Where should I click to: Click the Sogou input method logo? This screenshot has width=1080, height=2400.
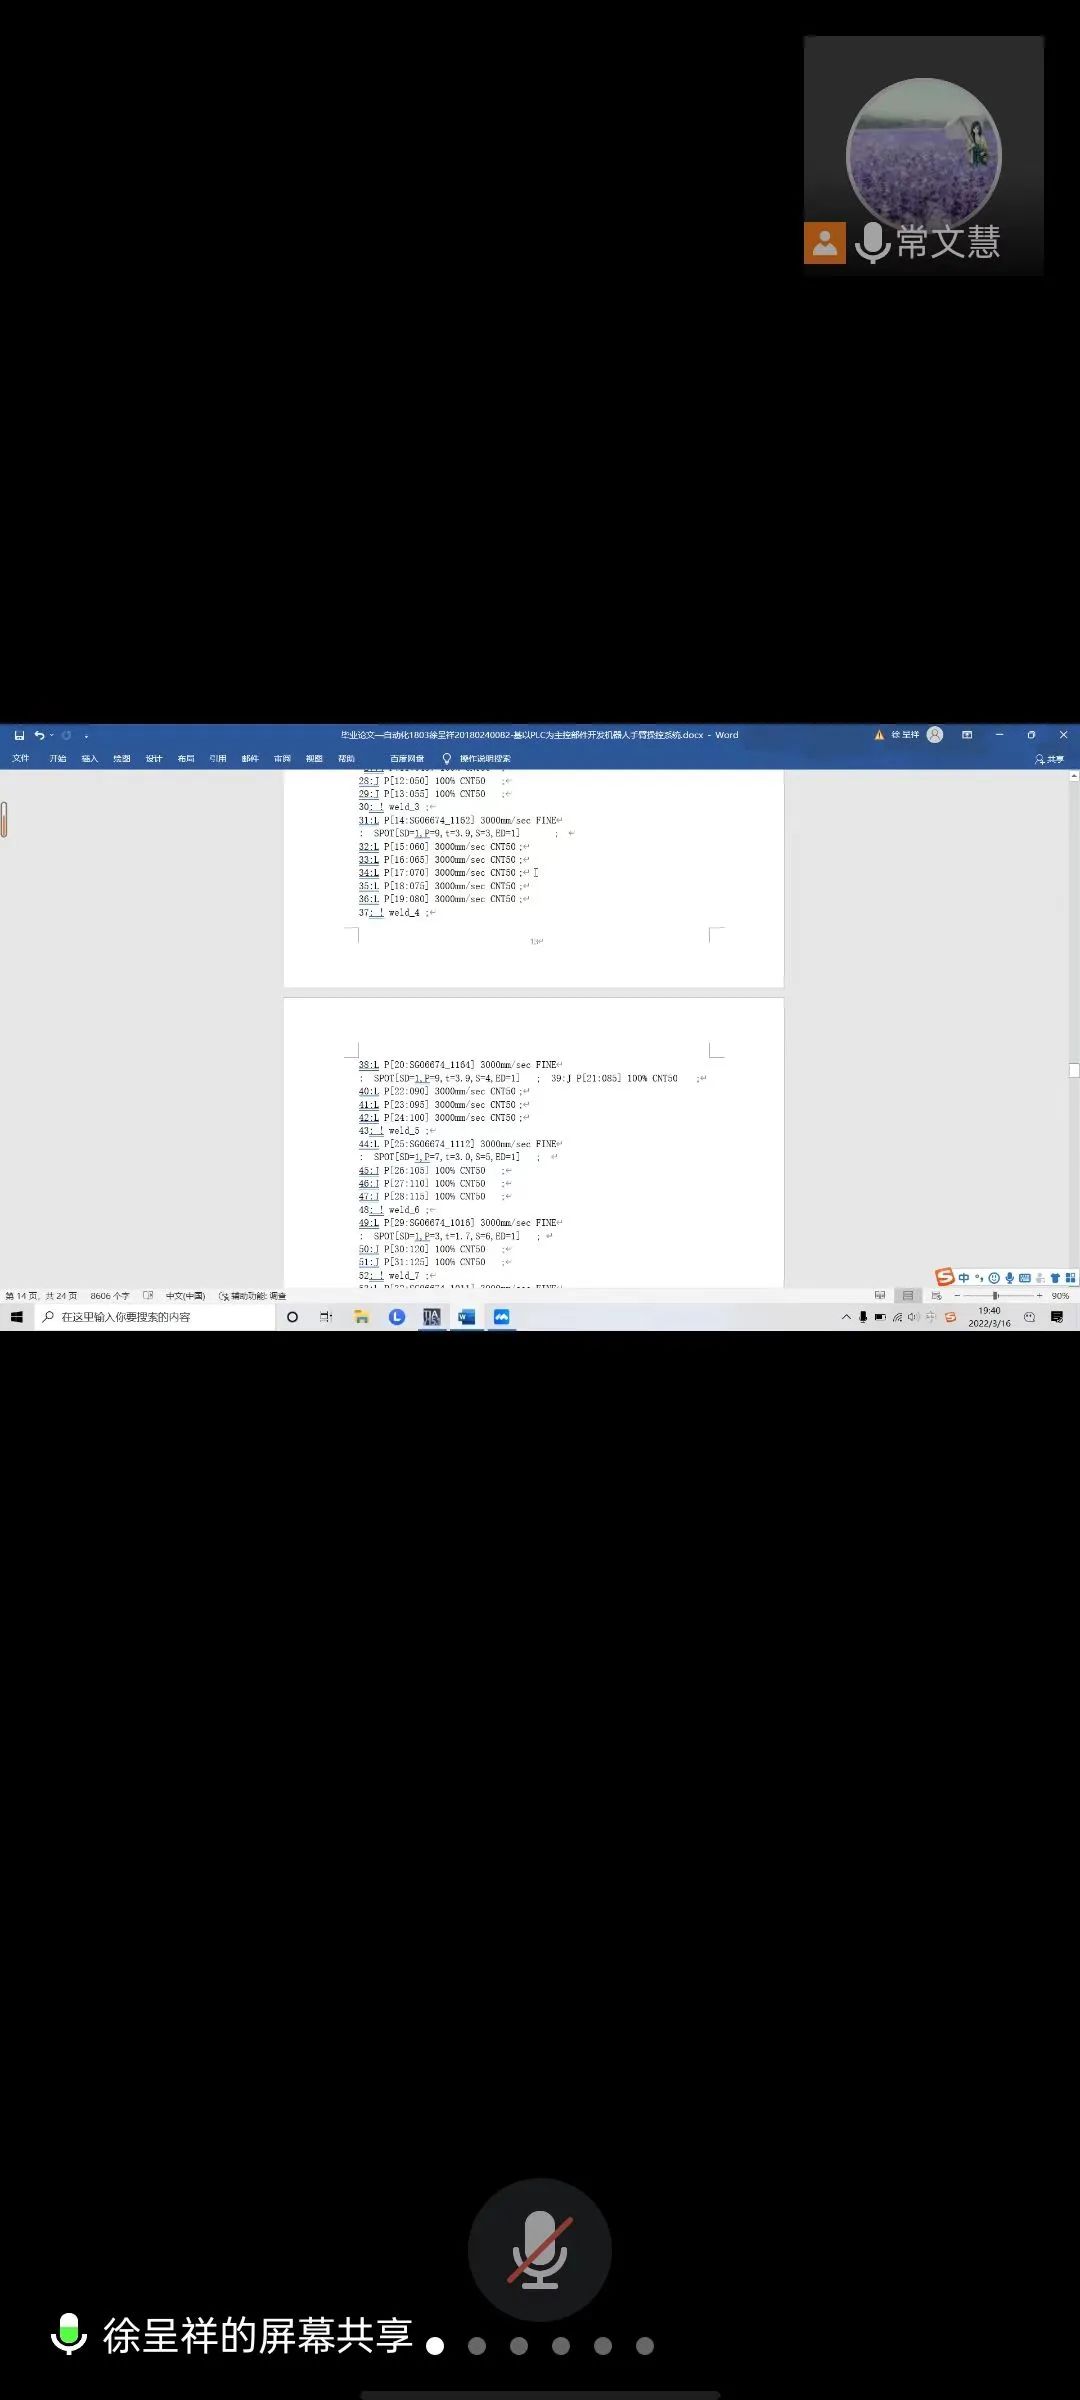pos(944,1277)
